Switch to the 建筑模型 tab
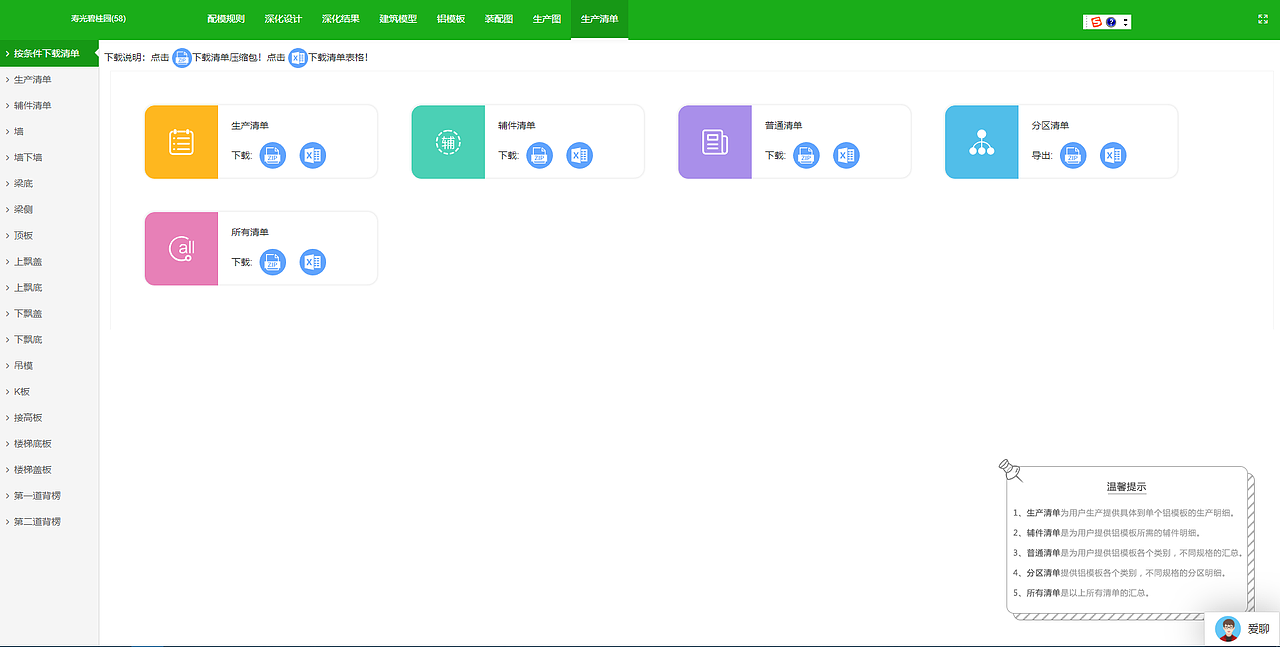The image size is (1280, 647). [398, 19]
